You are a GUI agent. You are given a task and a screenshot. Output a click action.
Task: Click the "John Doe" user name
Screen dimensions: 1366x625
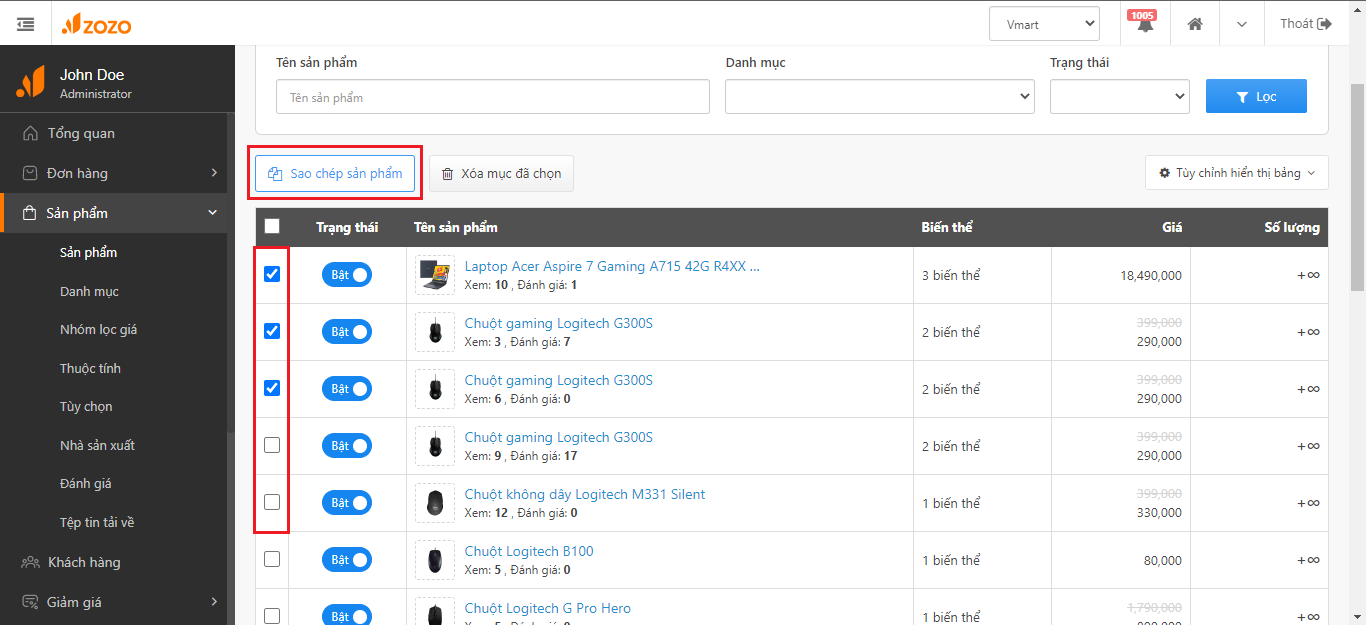(x=92, y=75)
